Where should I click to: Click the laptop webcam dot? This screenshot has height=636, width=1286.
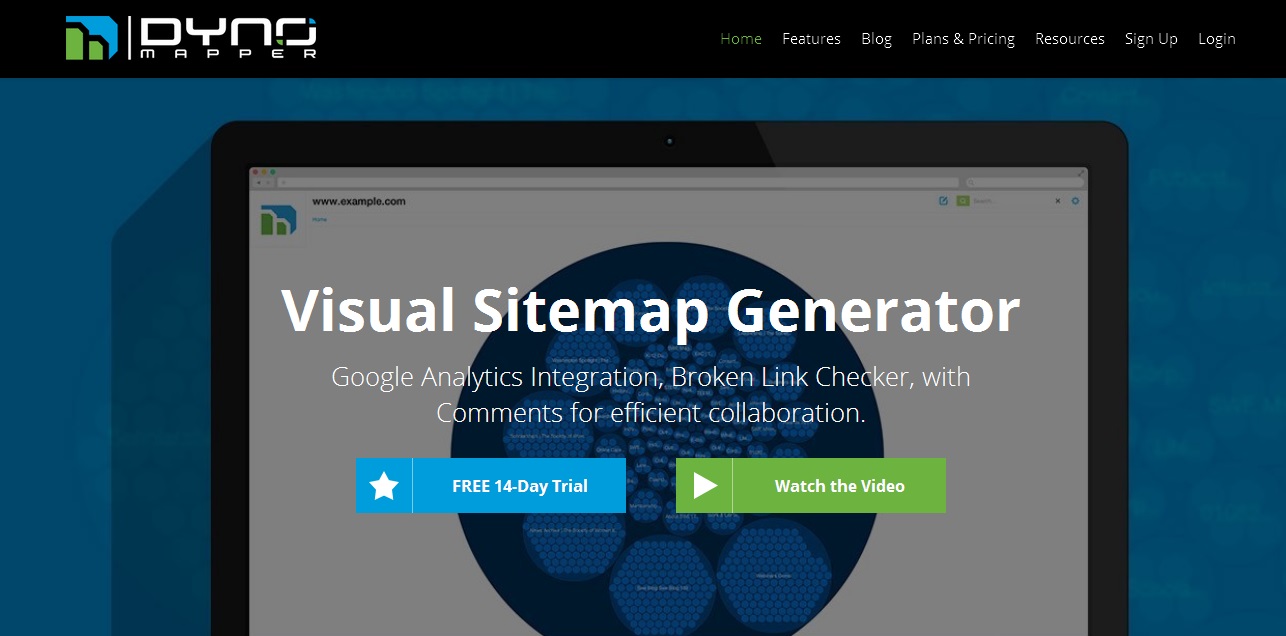pos(669,141)
